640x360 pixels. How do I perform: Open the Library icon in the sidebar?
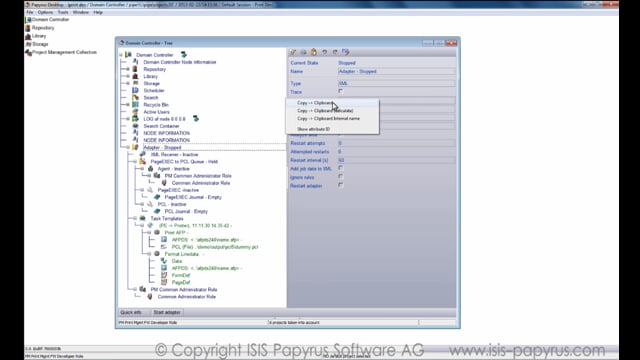pyautogui.click(x=28, y=36)
